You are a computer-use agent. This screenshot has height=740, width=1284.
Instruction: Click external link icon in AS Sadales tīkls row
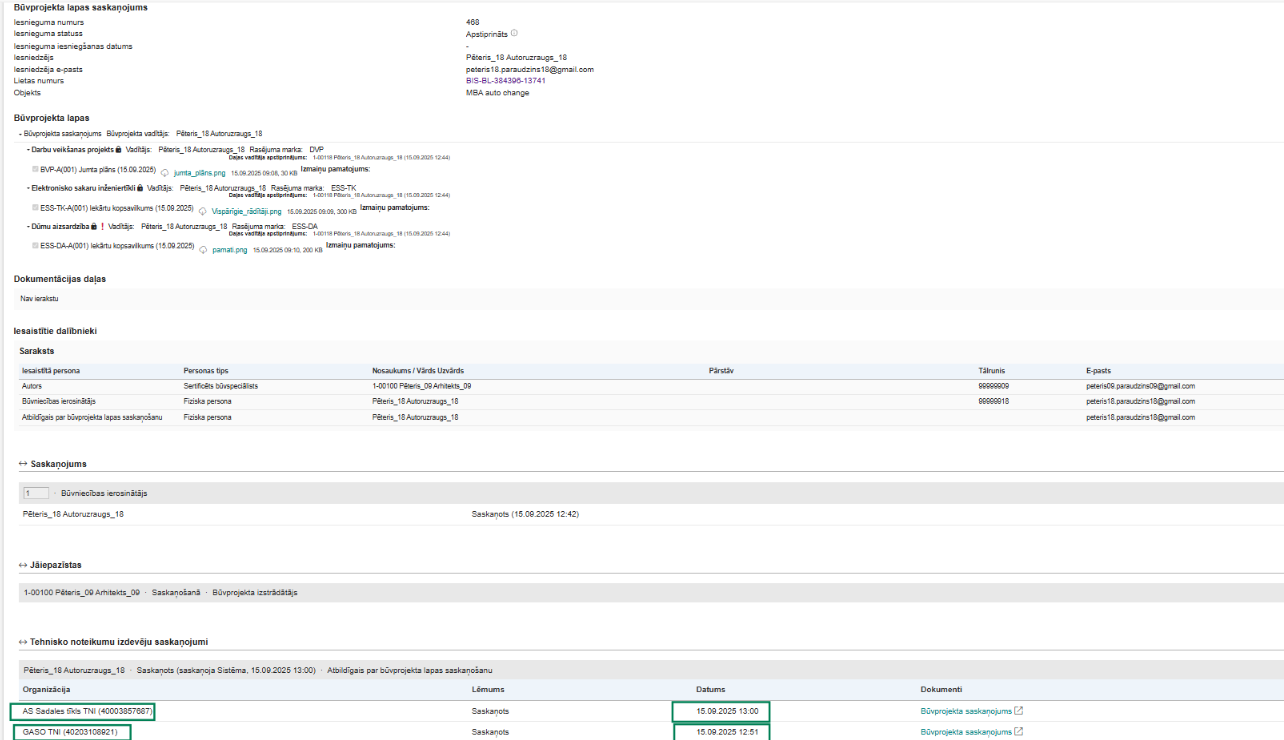pos(1018,711)
